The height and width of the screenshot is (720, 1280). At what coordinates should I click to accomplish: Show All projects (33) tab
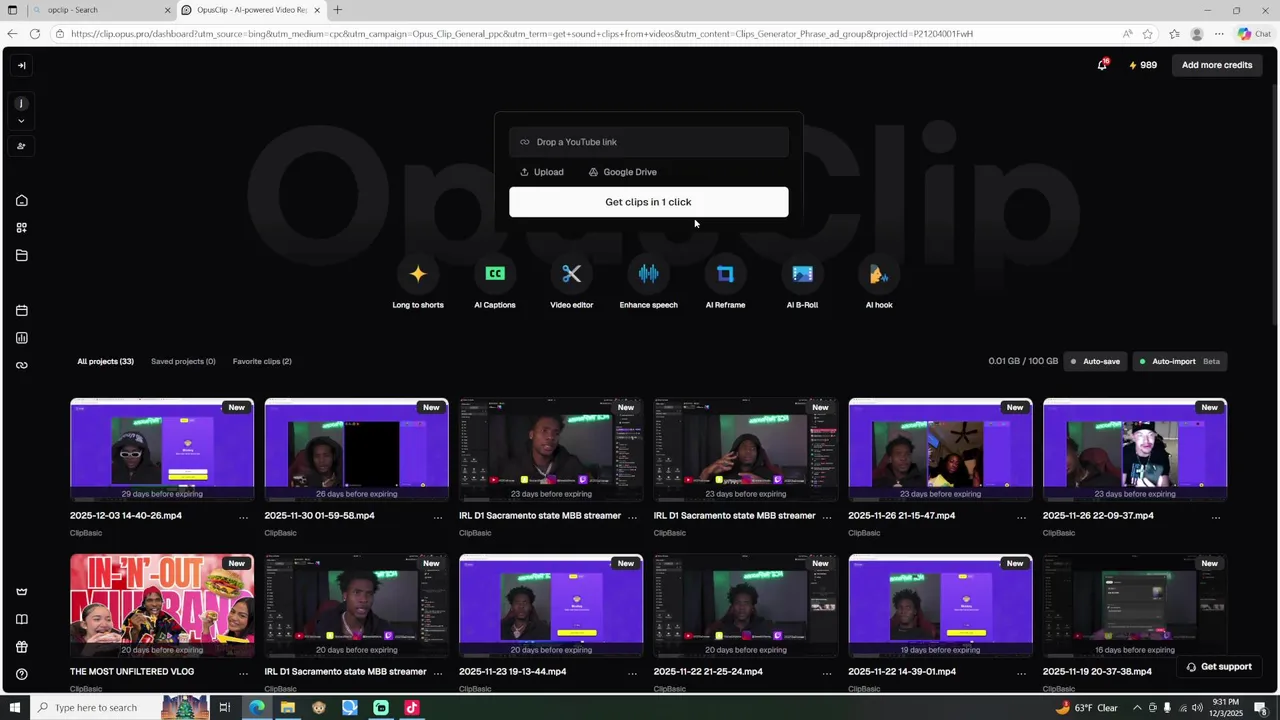pos(105,361)
